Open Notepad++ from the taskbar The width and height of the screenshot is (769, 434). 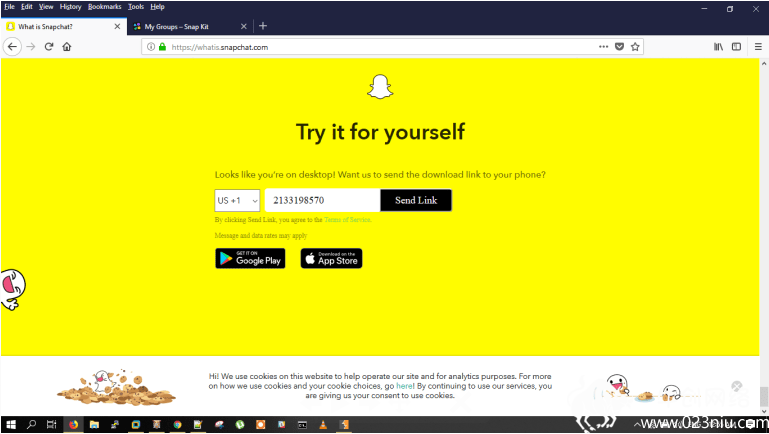(198, 425)
